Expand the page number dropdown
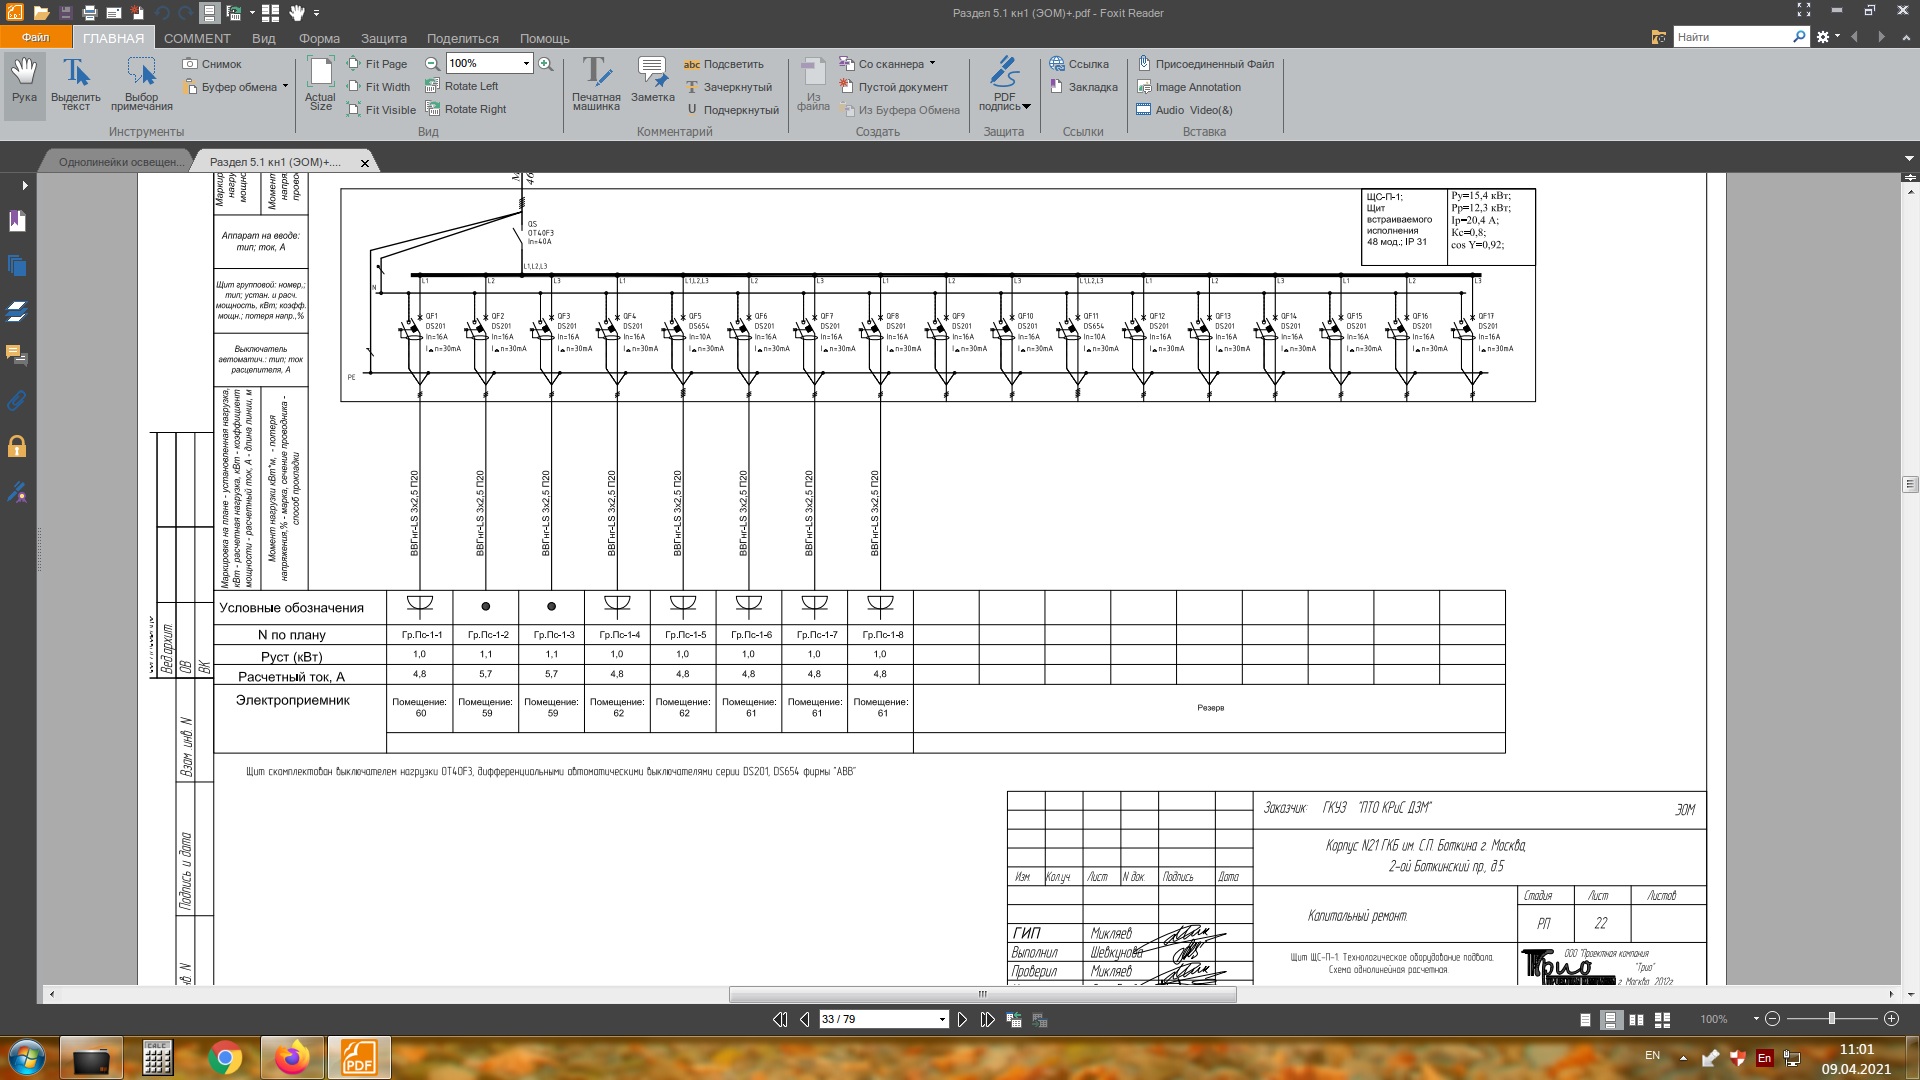 [941, 1019]
